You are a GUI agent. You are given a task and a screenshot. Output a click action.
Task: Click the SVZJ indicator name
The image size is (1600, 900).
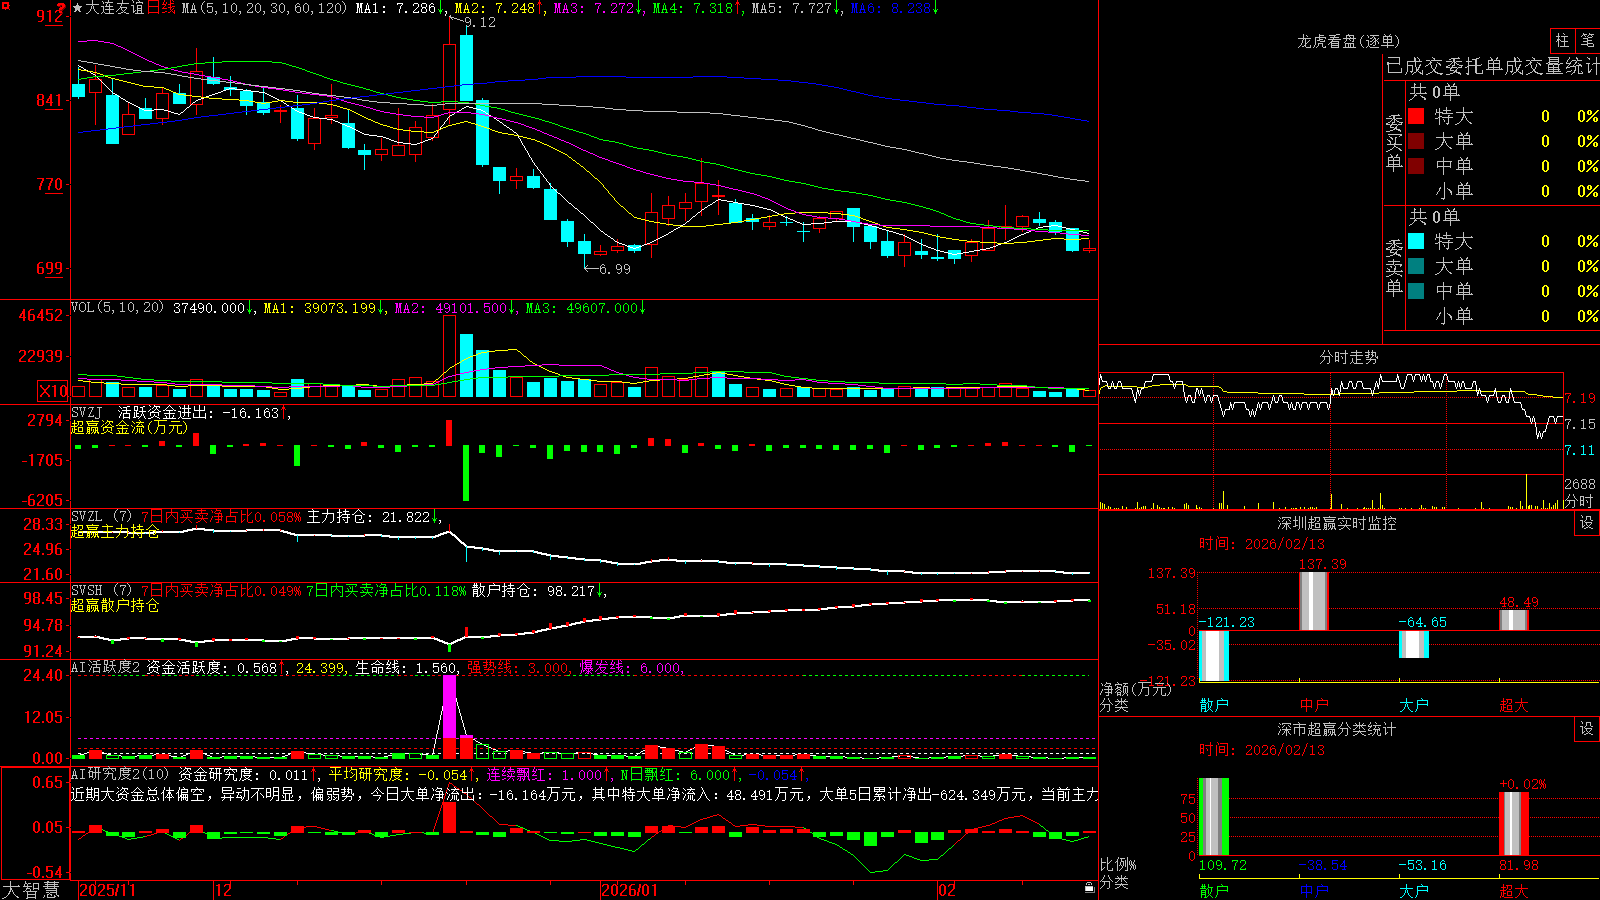click(87, 412)
